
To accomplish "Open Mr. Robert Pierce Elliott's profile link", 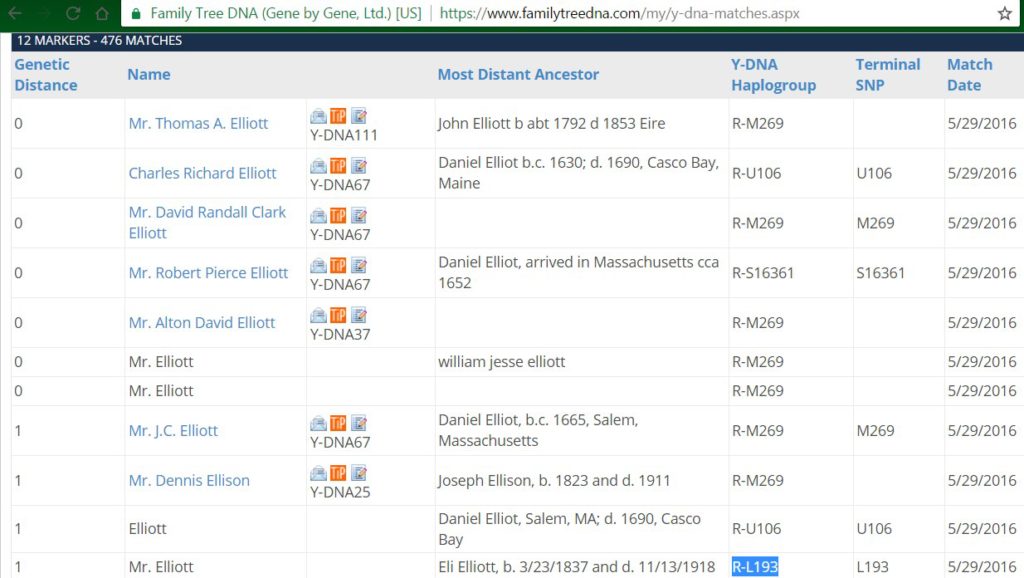I will [x=208, y=273].
